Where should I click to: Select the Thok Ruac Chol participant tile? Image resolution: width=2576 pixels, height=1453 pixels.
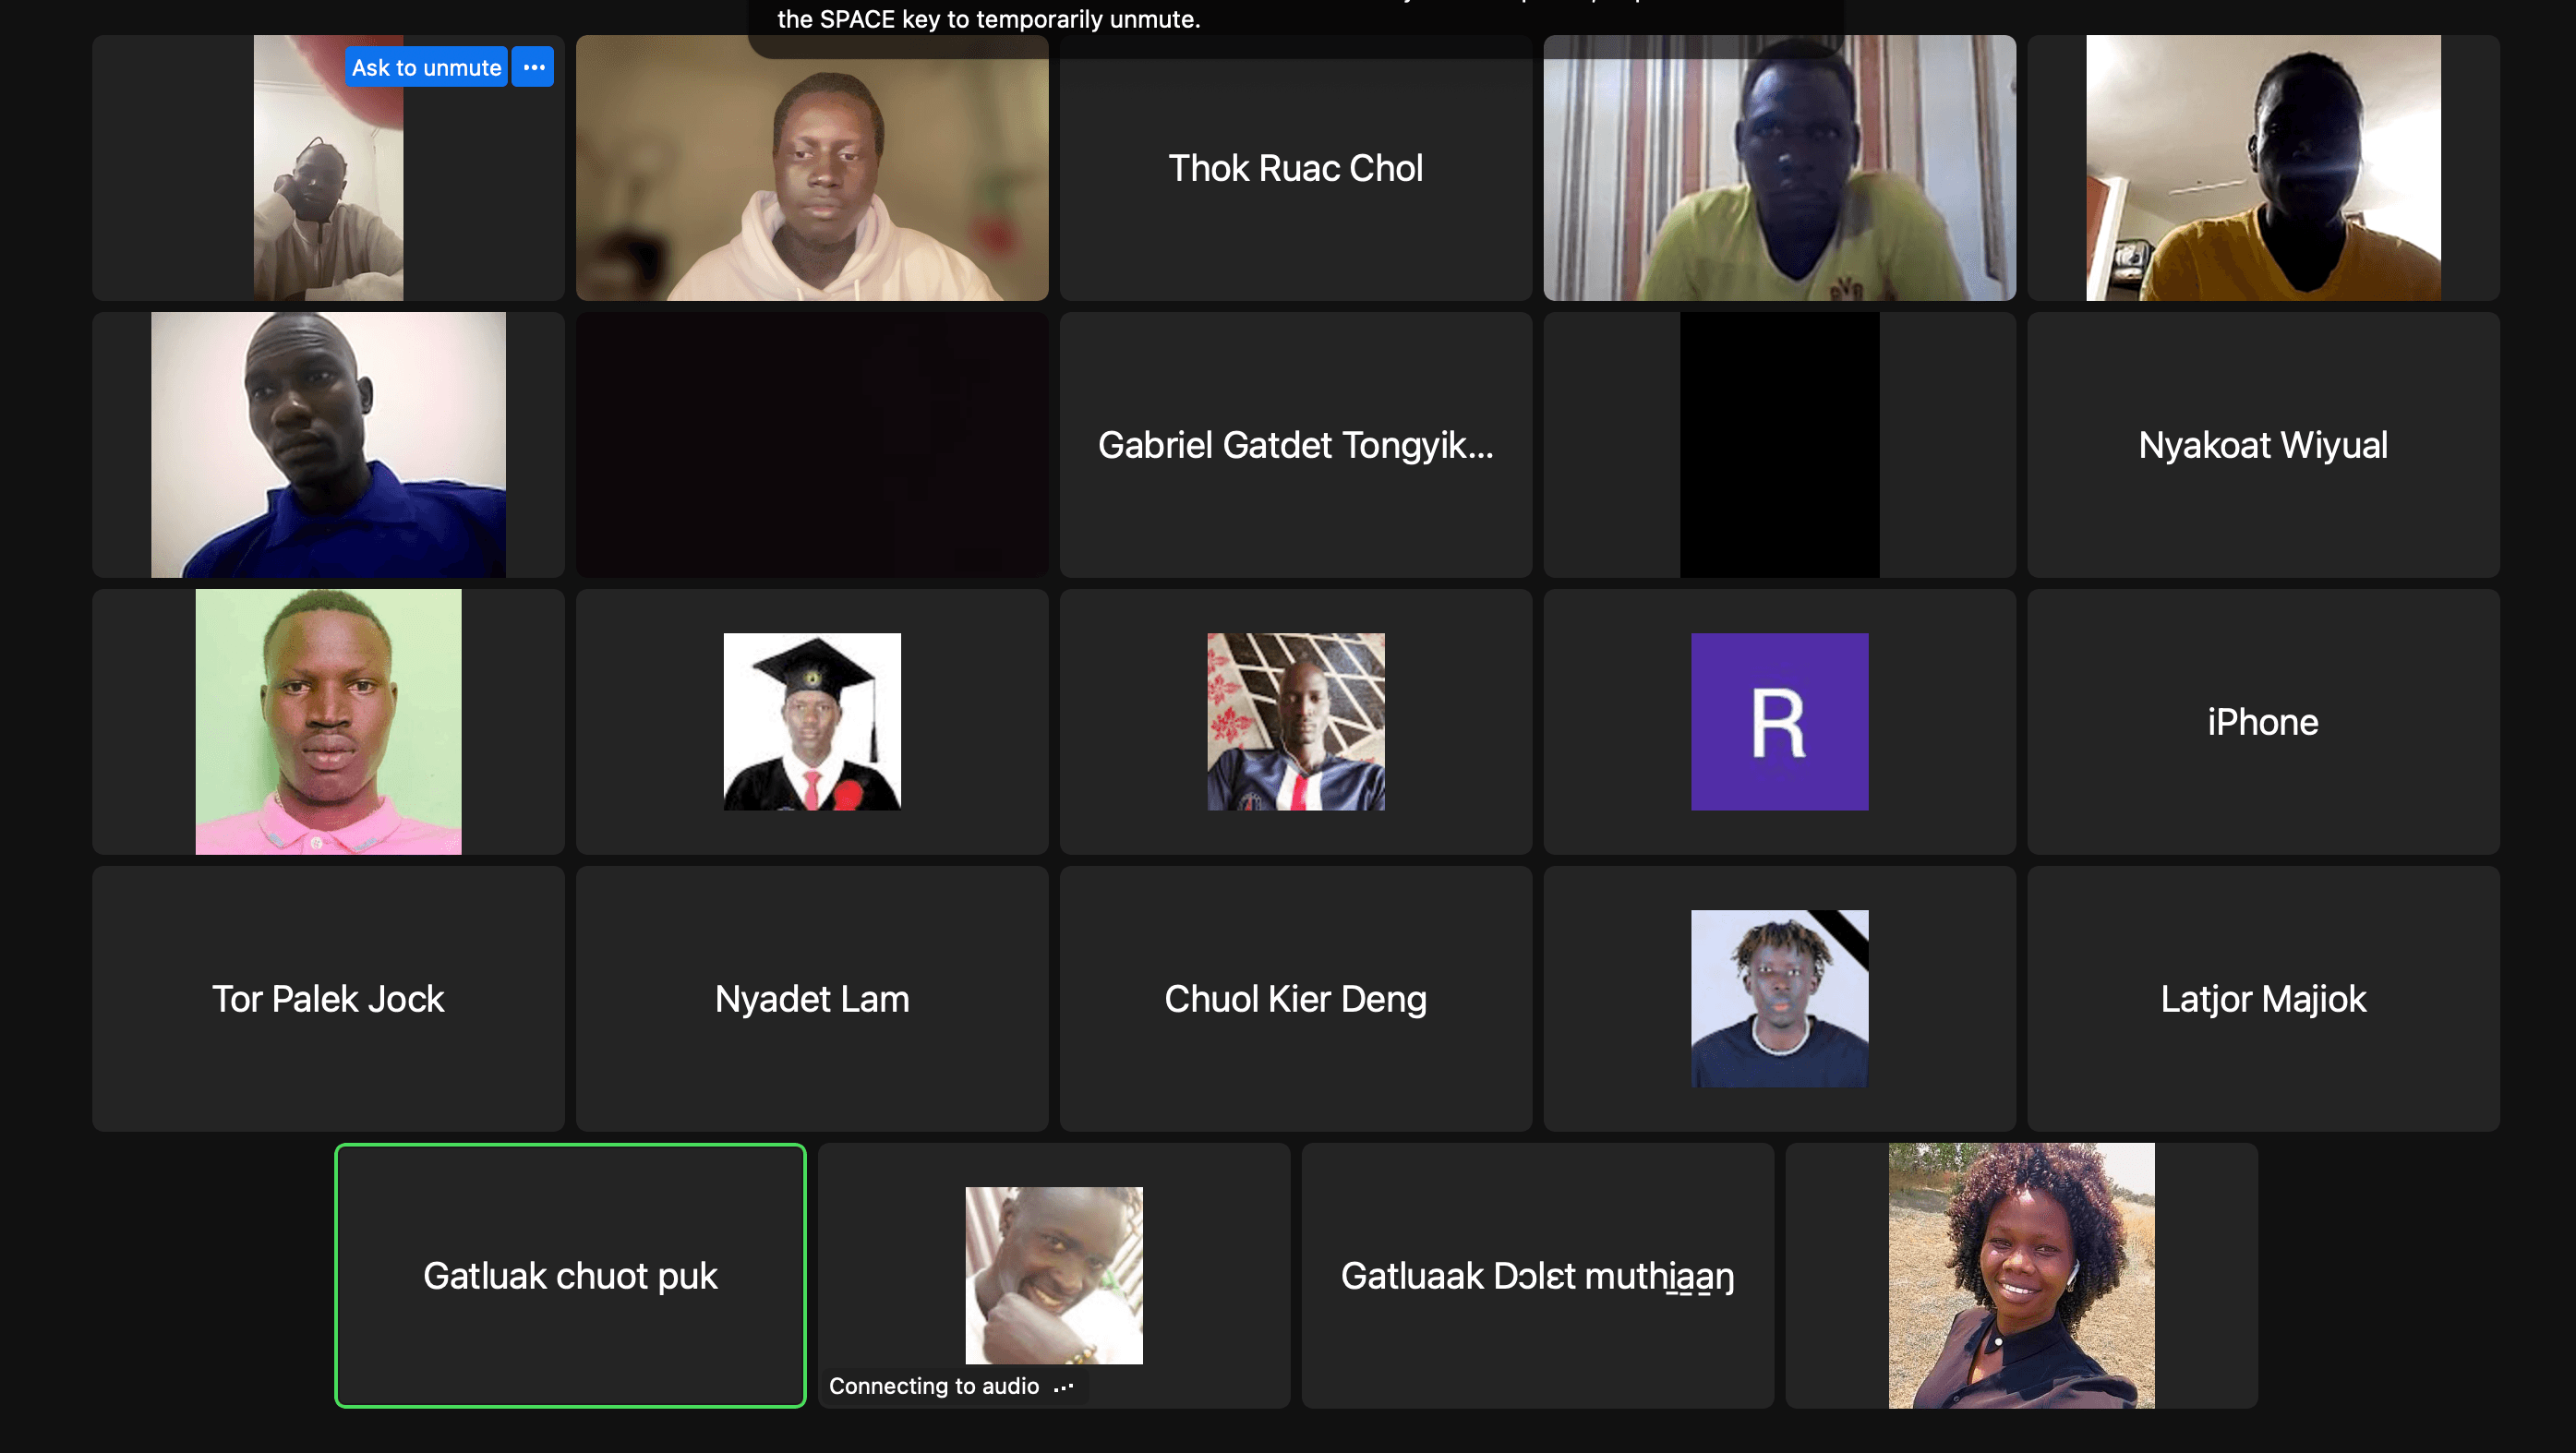tap(1295, 168)
